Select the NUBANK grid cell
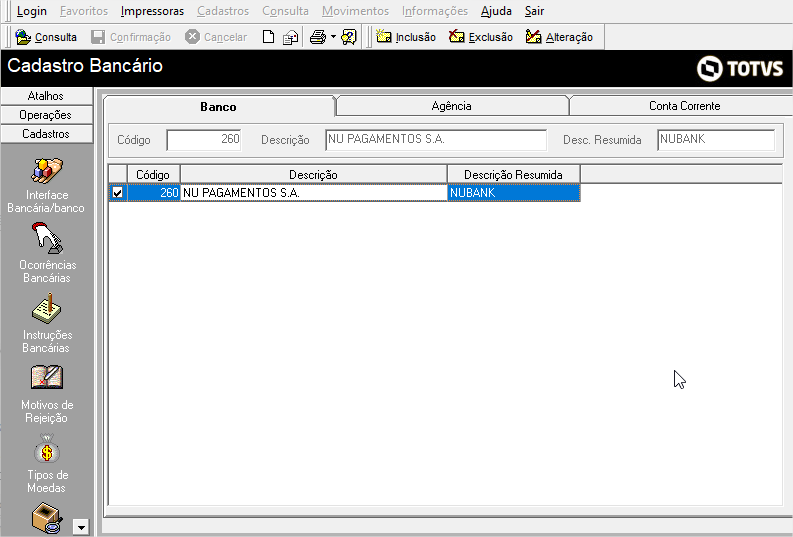The width and height of the screenshot is (793, 537). pyautogui.click(x=513, y=193)
